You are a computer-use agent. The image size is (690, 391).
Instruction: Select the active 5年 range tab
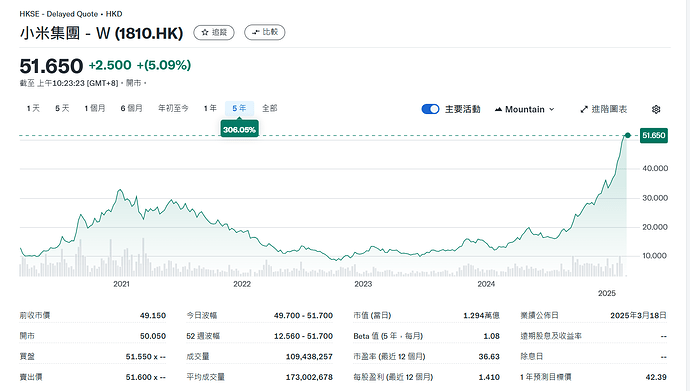[239, 108]
